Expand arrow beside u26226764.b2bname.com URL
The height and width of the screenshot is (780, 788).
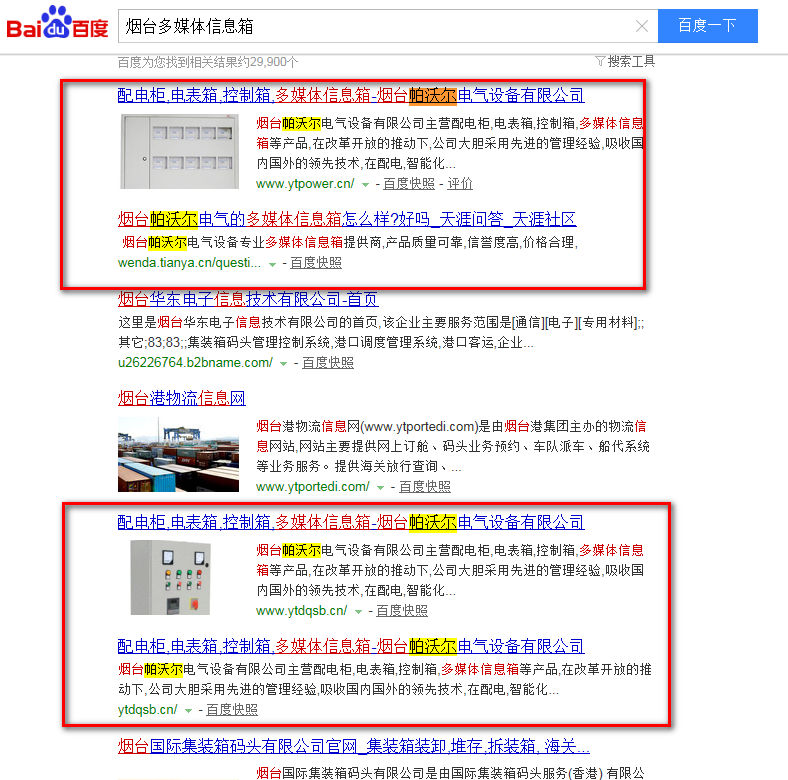tap(285, 364)
